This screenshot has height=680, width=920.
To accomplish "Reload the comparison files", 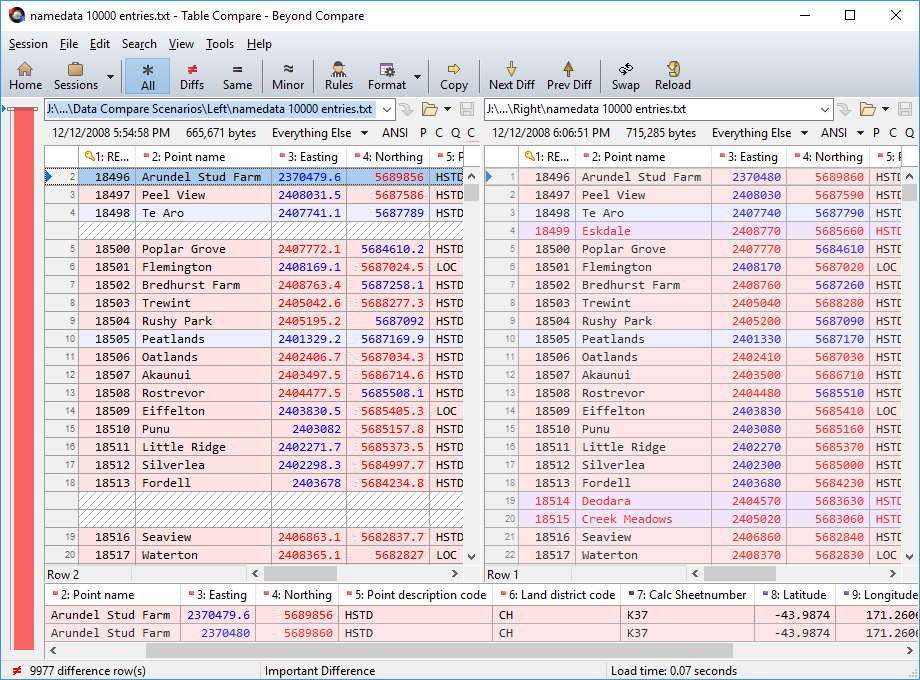I will (672, 76).
